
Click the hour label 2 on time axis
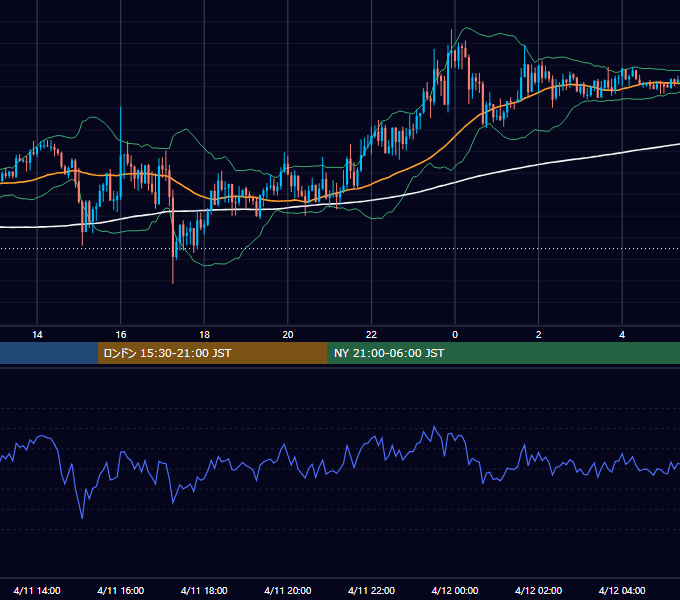[538, 335]
